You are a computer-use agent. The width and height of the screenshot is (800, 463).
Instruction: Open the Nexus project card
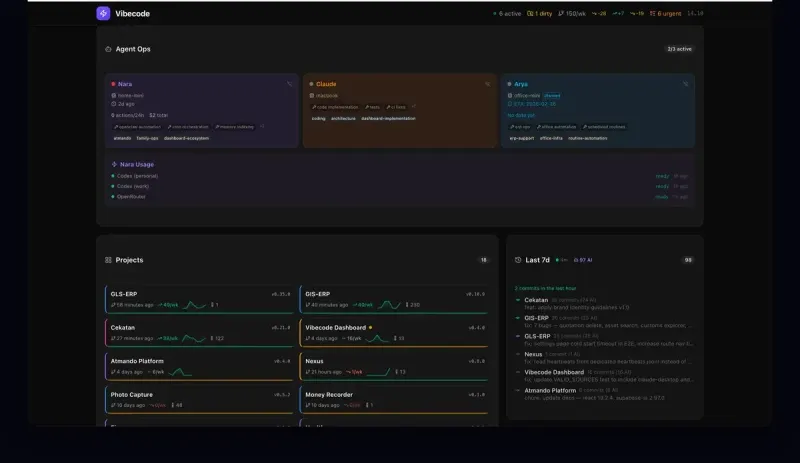tap(394, 367)
